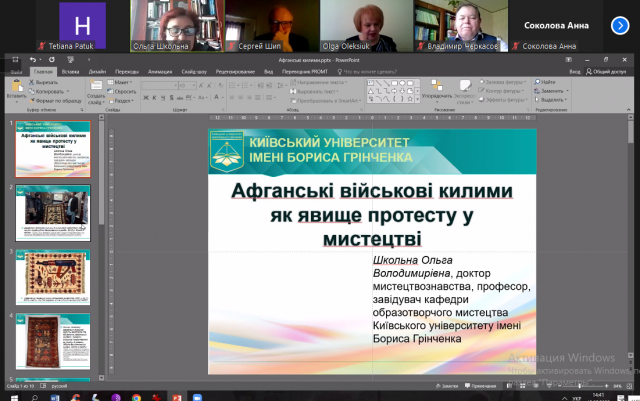The height and width of the screenshot is (401, 640).
Task: Click the Общий доступ share button
Action: pos(603,71)
